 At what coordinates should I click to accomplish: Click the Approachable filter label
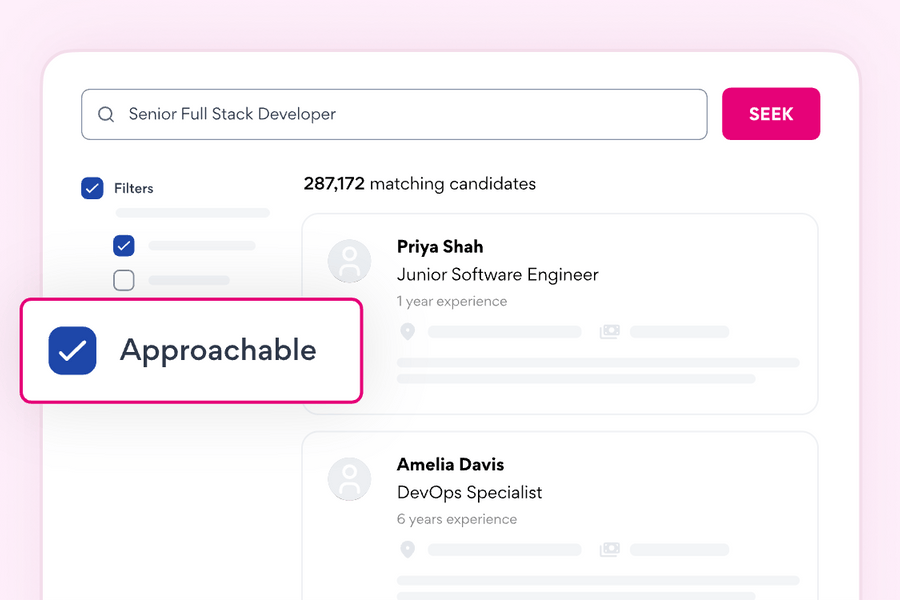(x=218, y=351)
